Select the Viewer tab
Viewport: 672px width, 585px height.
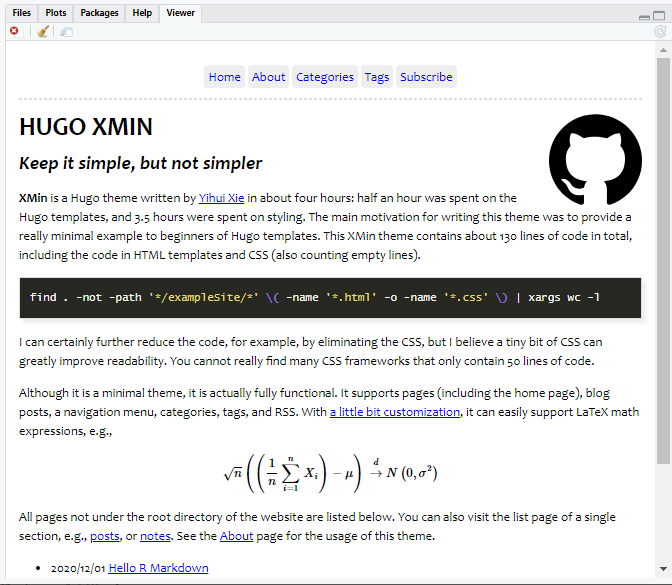(180, 13)
